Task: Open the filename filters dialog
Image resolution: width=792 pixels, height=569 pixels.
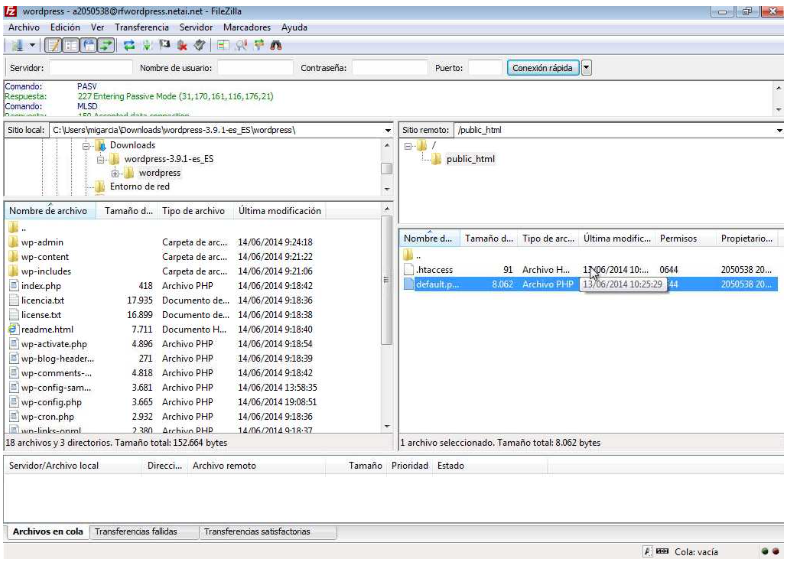Action: [x=223, y=45]
